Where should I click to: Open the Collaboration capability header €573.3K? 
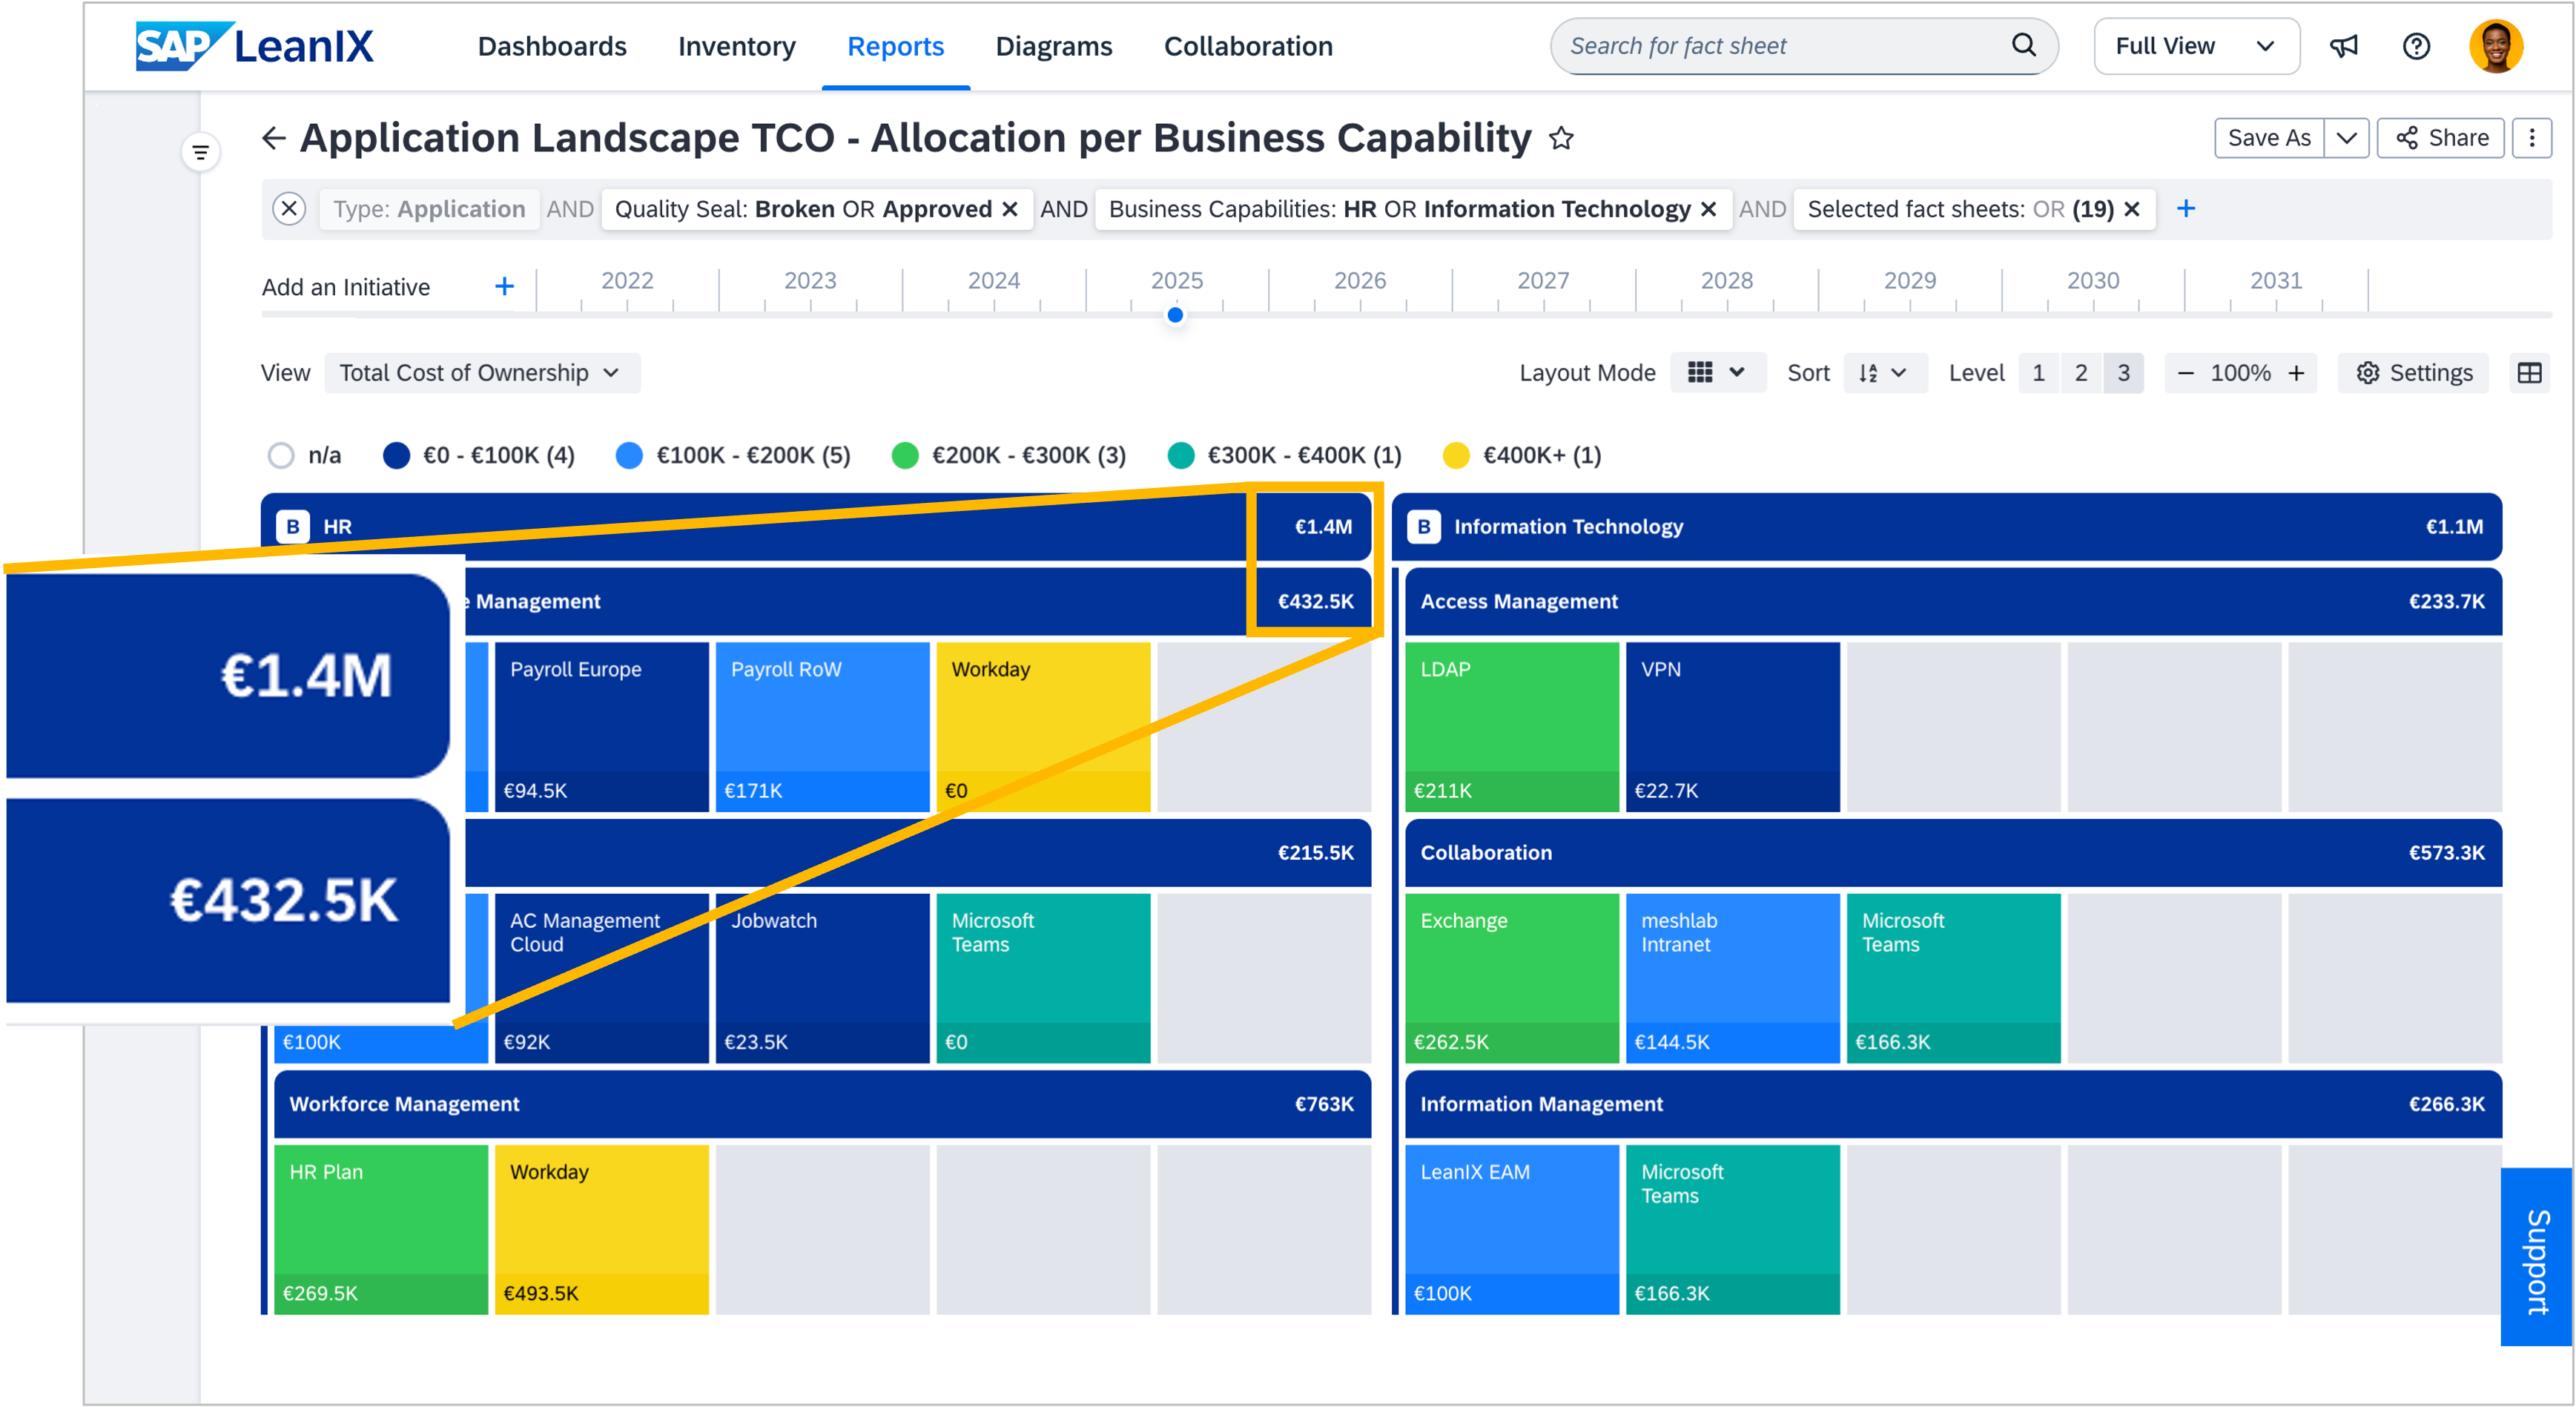1952,852
